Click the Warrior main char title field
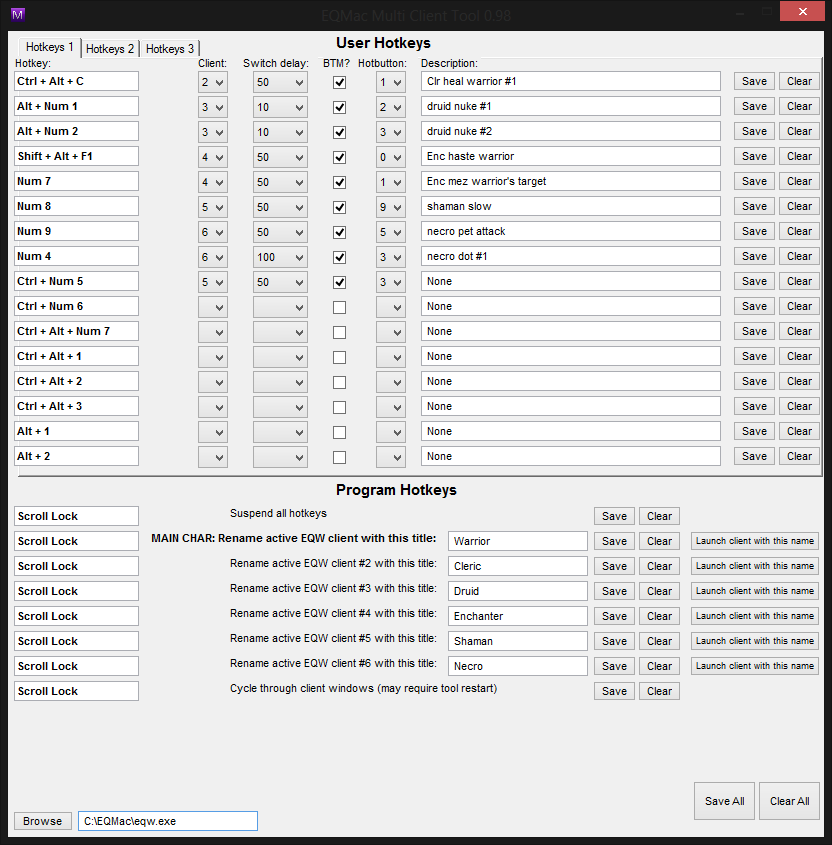The height and width of the screenshot is (845, 832). pos(517,541)
